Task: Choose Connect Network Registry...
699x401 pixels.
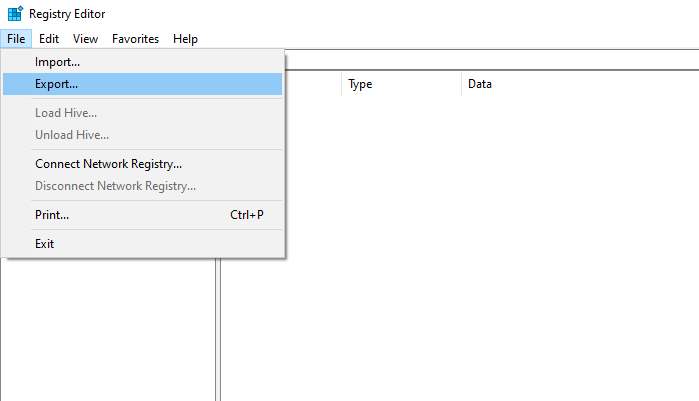Action: click(143, 164)
